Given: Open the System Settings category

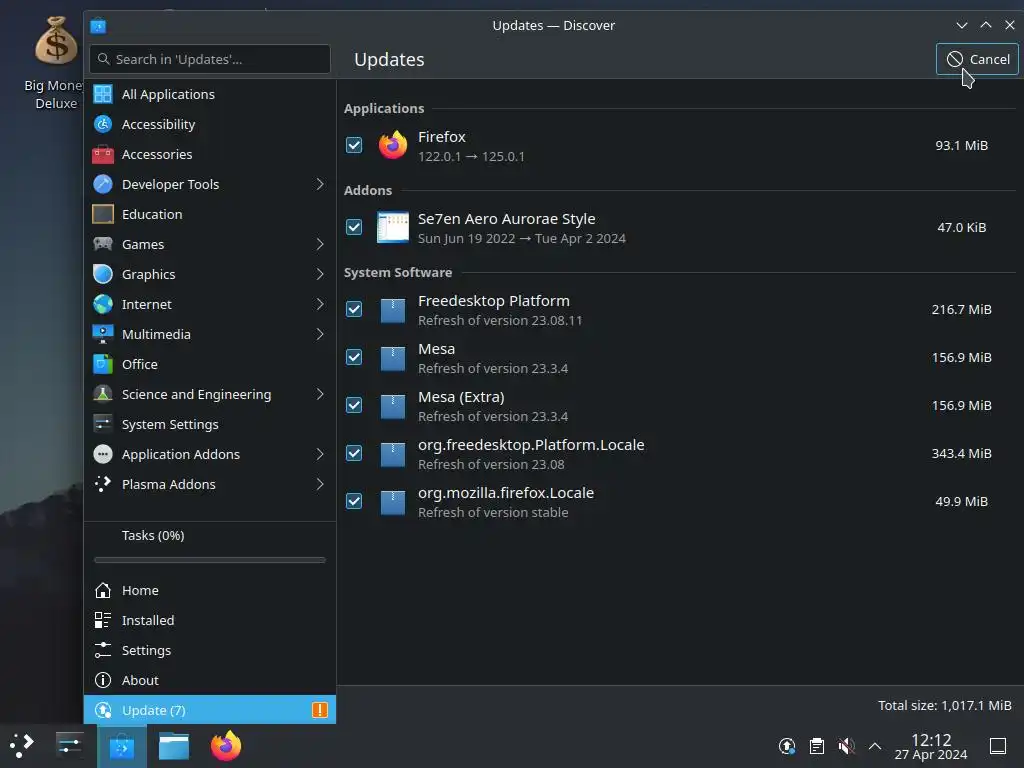Looking at the screenshot, I should (x=210, y=424).
